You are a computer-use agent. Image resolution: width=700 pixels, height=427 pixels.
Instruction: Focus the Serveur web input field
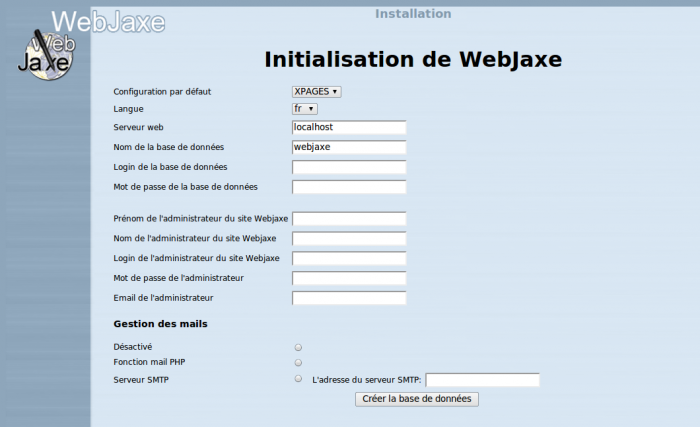click(x=349, y=128)
